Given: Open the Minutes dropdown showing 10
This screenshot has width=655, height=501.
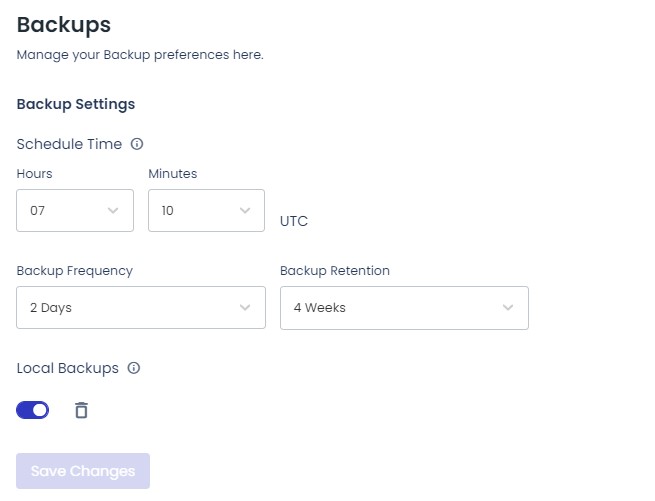Looking at the screenshot, I should click(x=206, y=211).
